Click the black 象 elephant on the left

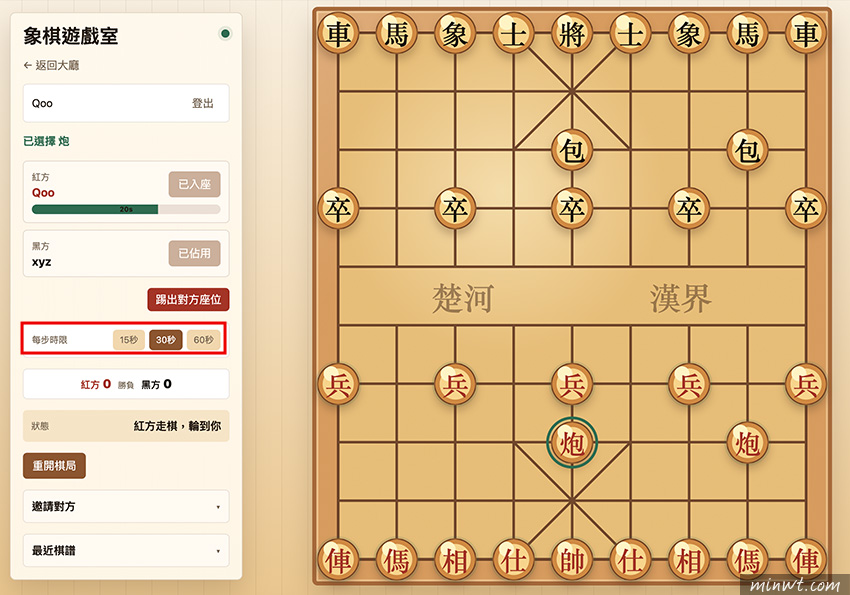point(455,34)
